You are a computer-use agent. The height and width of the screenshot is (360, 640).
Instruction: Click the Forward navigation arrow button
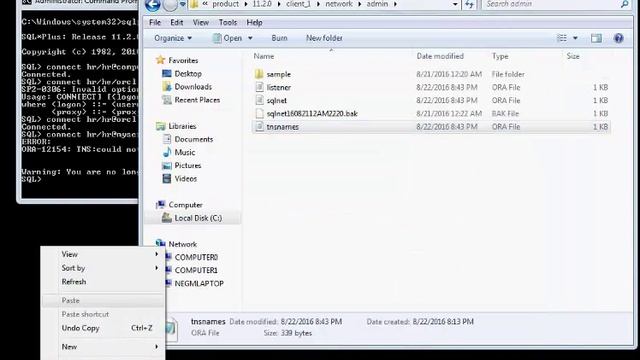[x=170, y=4]
